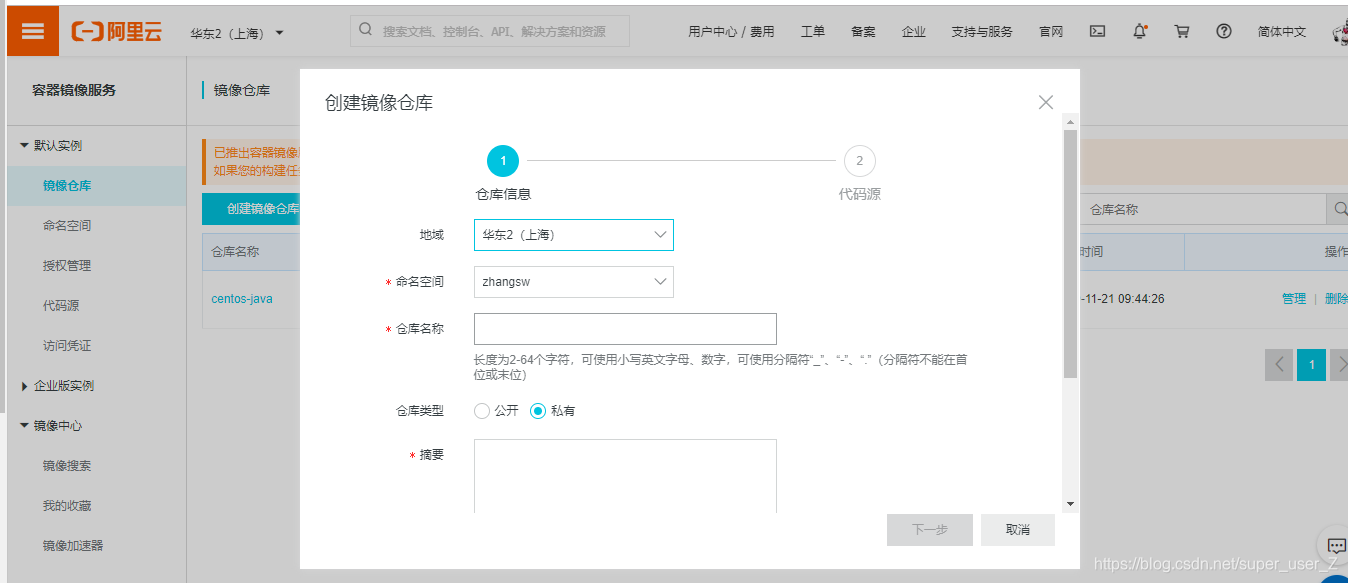Click the dialog vertical scrollbar thumb

[1070, 254]
